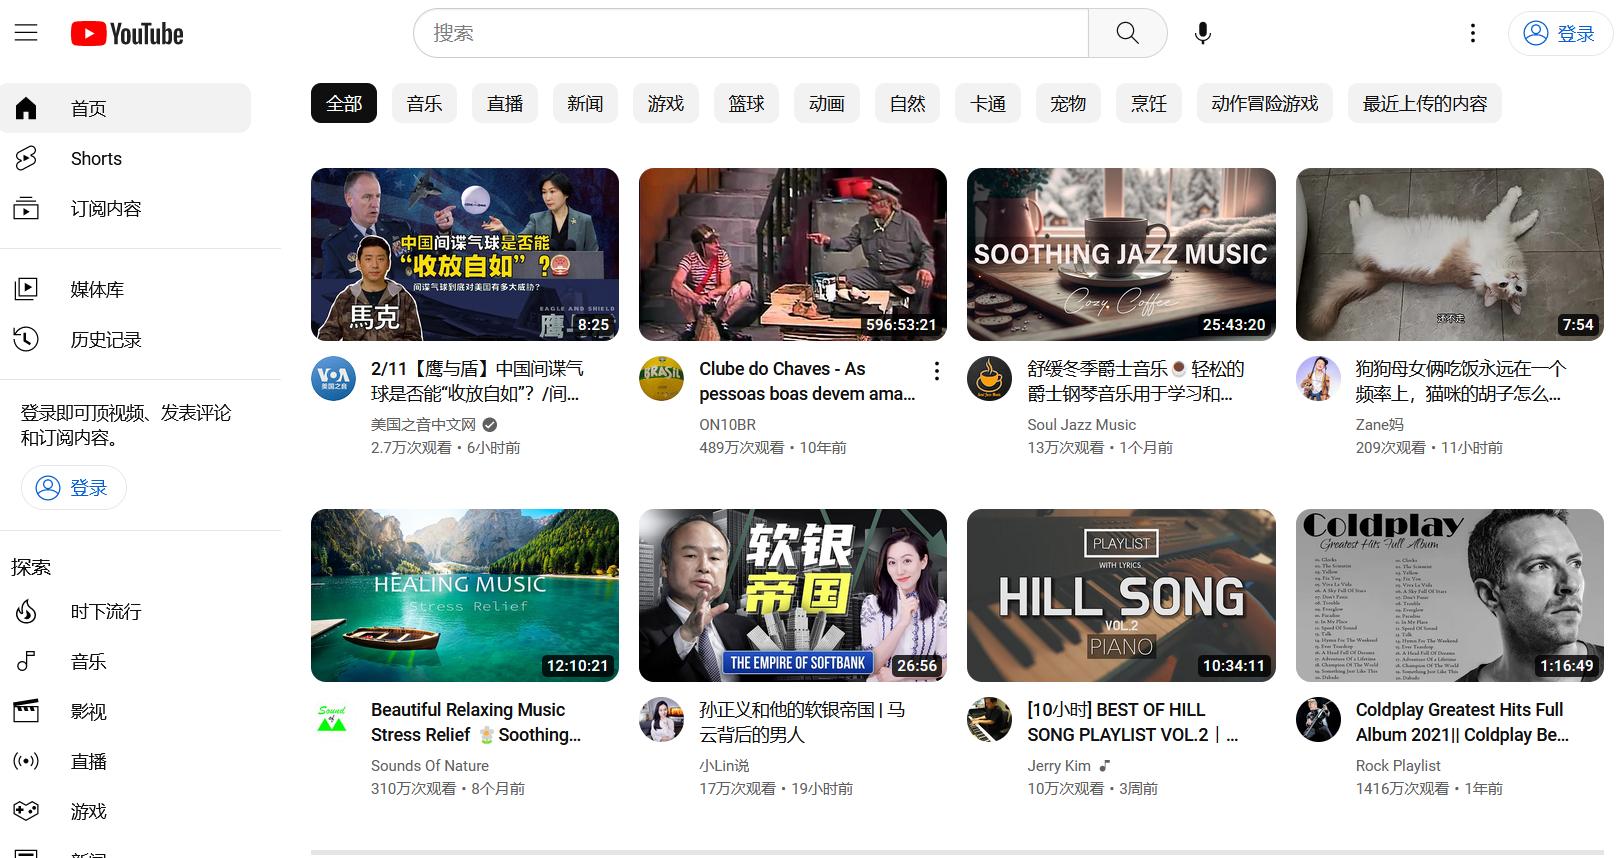The image size is (1616, 858).
Task: Click the 小Lin说 channel avatar
Action: coord(661,720)
